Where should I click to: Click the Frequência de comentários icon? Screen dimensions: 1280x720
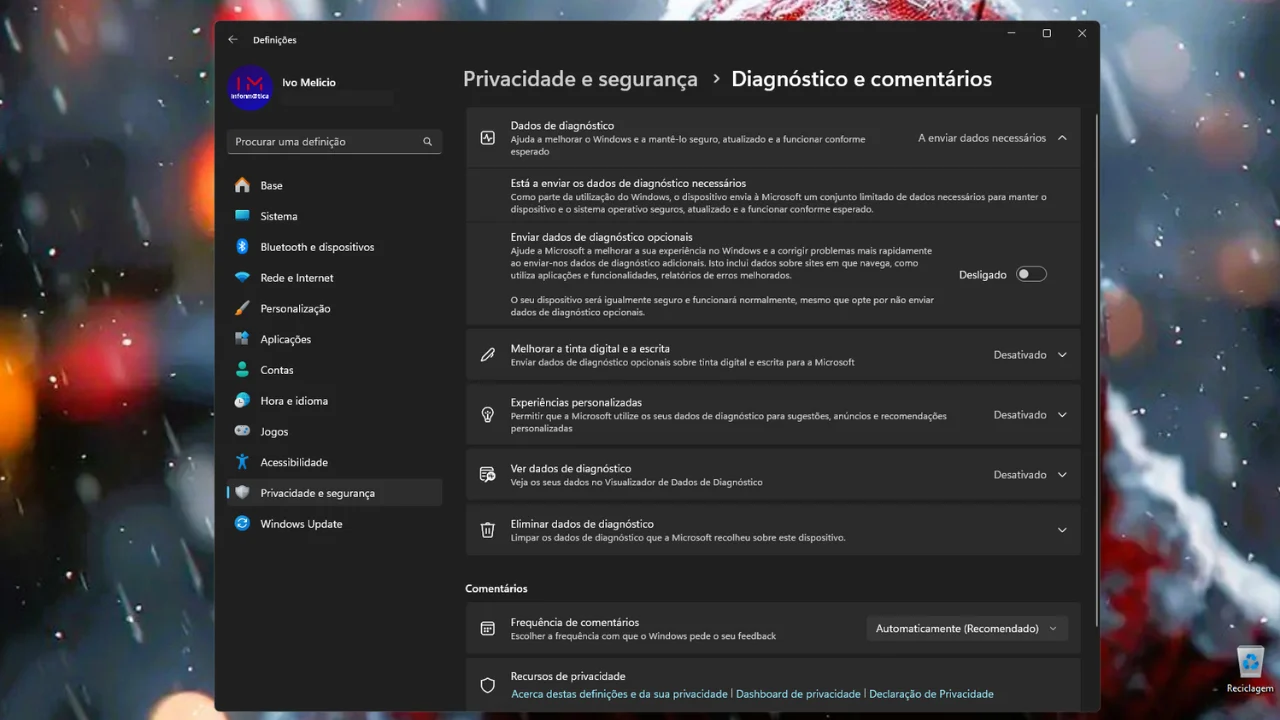pyautogui.click(x=488, y=629)
